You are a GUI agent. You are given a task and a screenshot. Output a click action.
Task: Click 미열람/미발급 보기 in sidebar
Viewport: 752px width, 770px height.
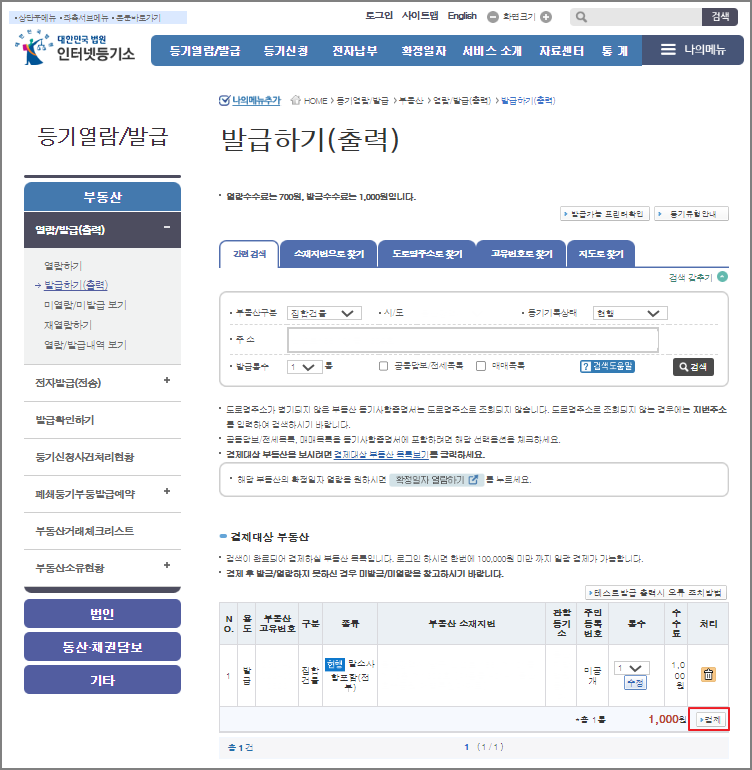tap(85, 305)
